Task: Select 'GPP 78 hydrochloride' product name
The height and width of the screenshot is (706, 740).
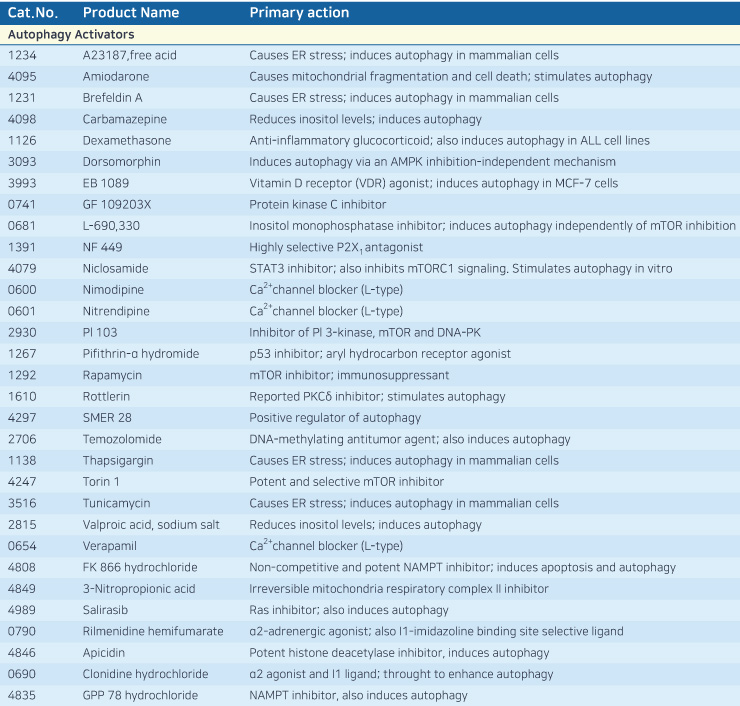Action: click(x=140, y=695)
